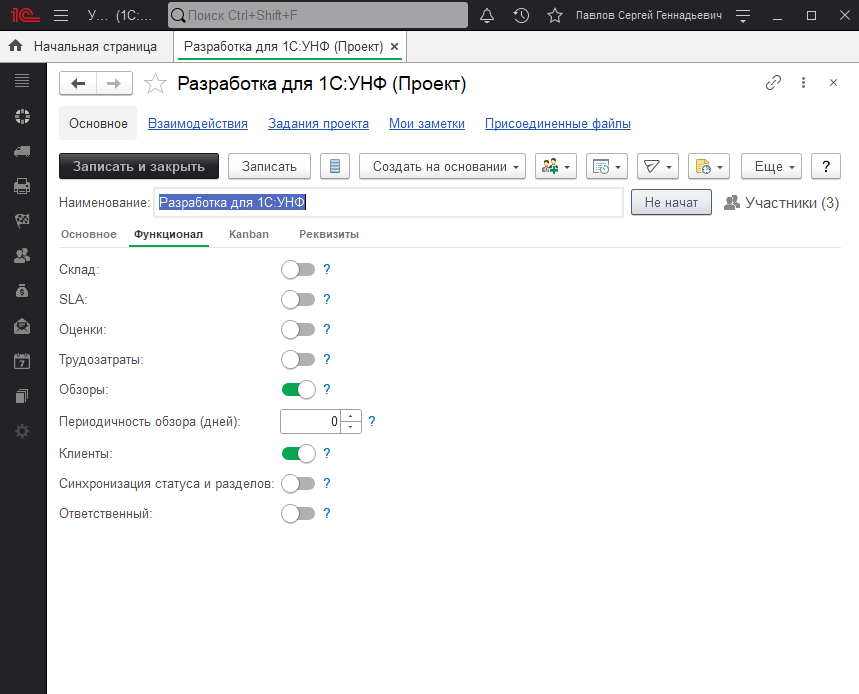Click the Периодичность обзора number field
Viewport: 859px width, 694px height.
click(311, 422)
